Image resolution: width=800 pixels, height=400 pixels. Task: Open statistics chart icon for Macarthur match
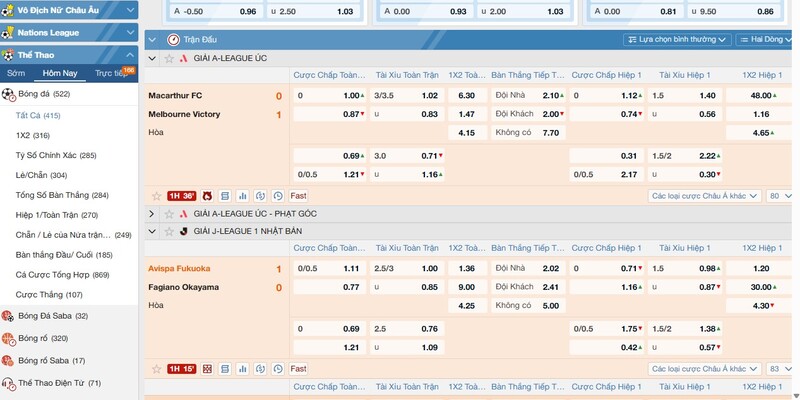pyautogui.click(x=242, y=196)
